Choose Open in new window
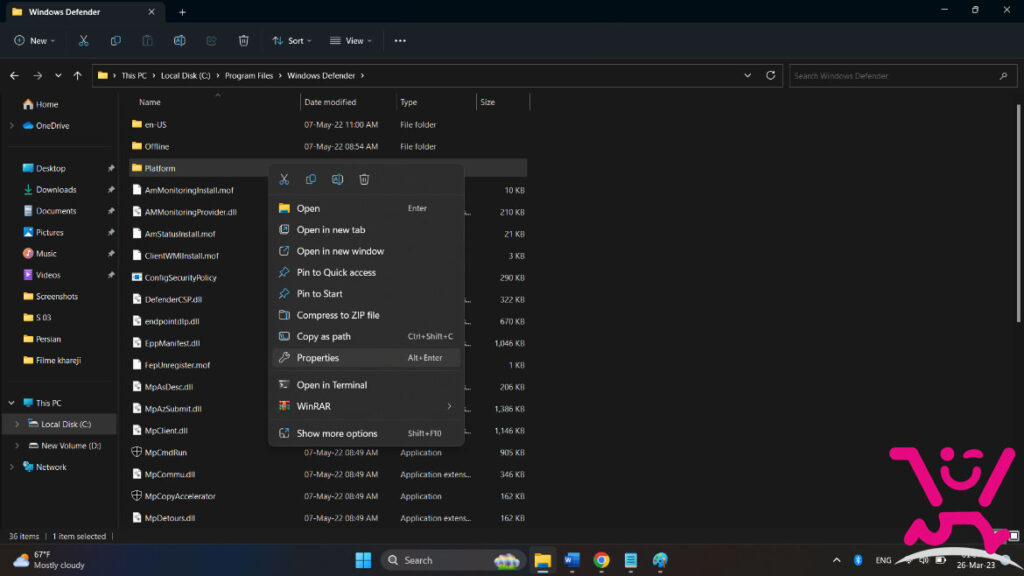Image resolution: width=1024 pixels, height=576 pixels. point(366,251)
